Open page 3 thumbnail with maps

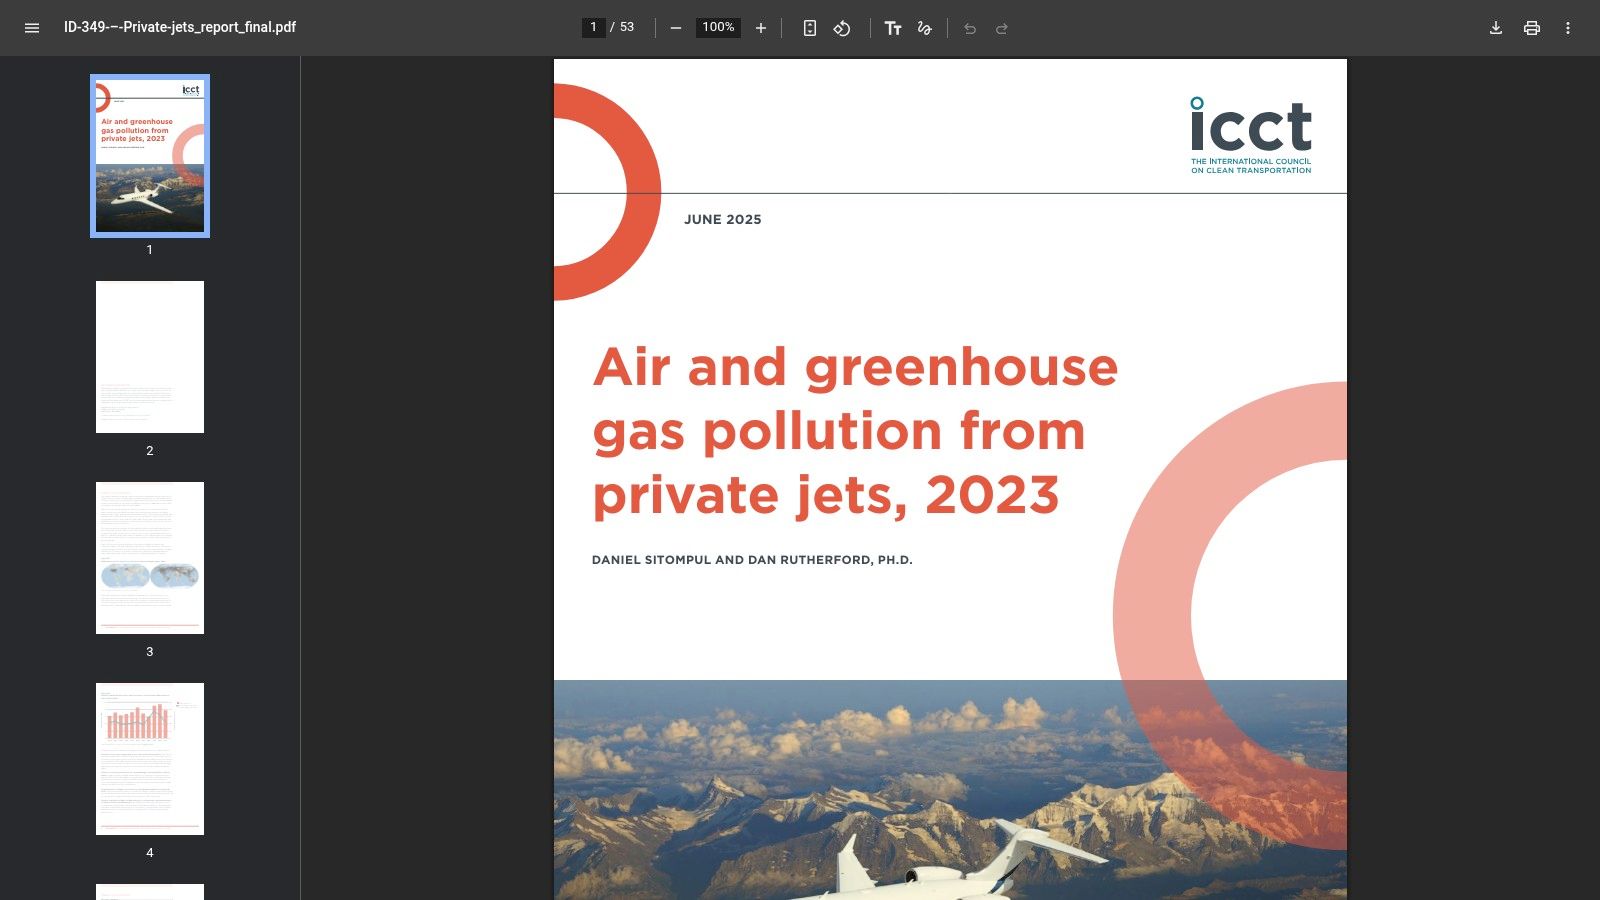[x=150, y=558]
